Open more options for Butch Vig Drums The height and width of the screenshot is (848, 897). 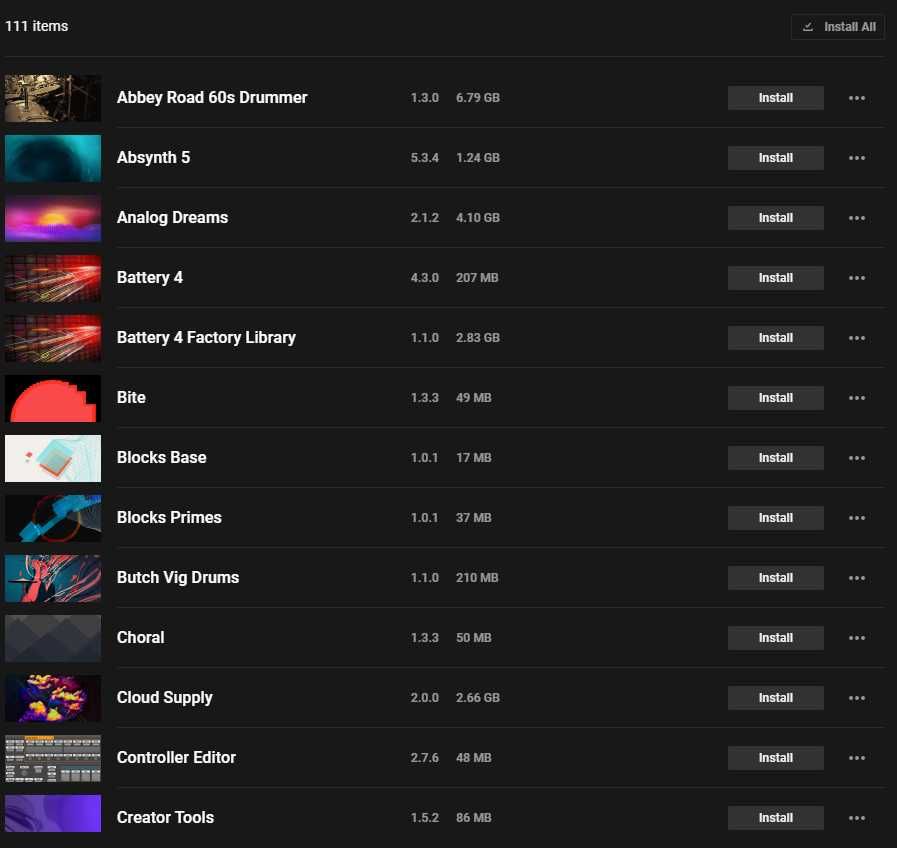(x=856, y=578)
